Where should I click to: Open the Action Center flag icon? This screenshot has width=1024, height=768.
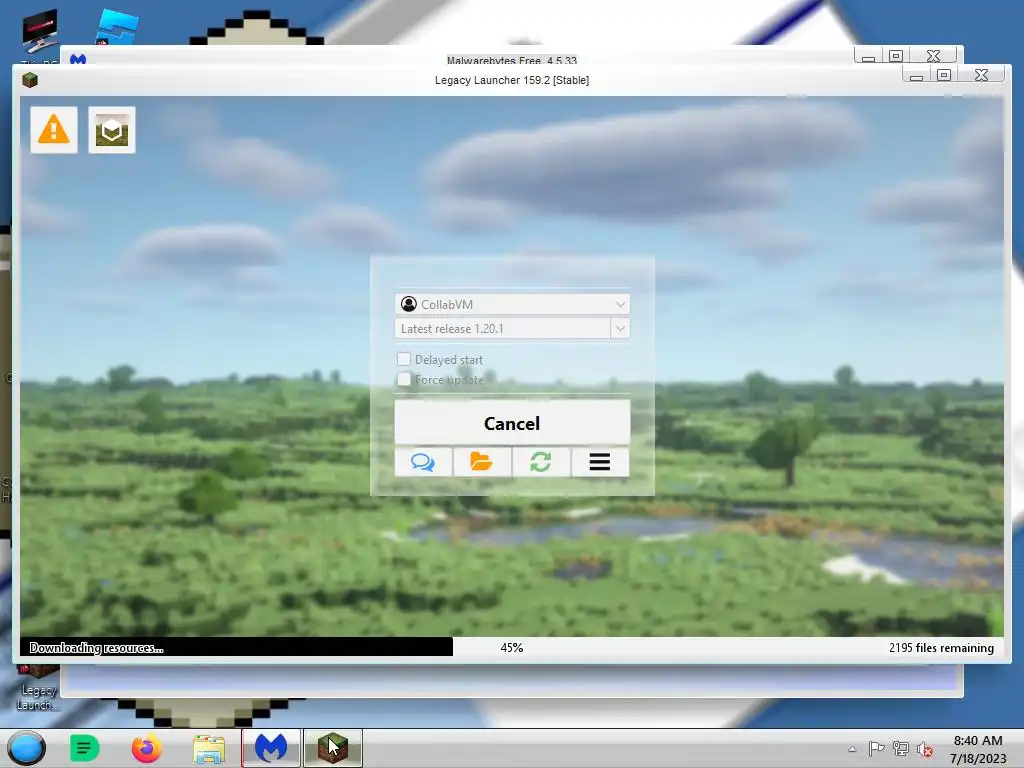click(x=876, y=748)
